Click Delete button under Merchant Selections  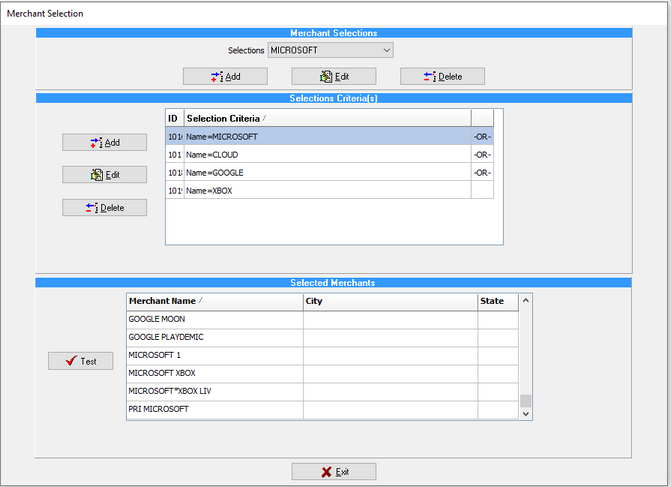coord(442,76)
